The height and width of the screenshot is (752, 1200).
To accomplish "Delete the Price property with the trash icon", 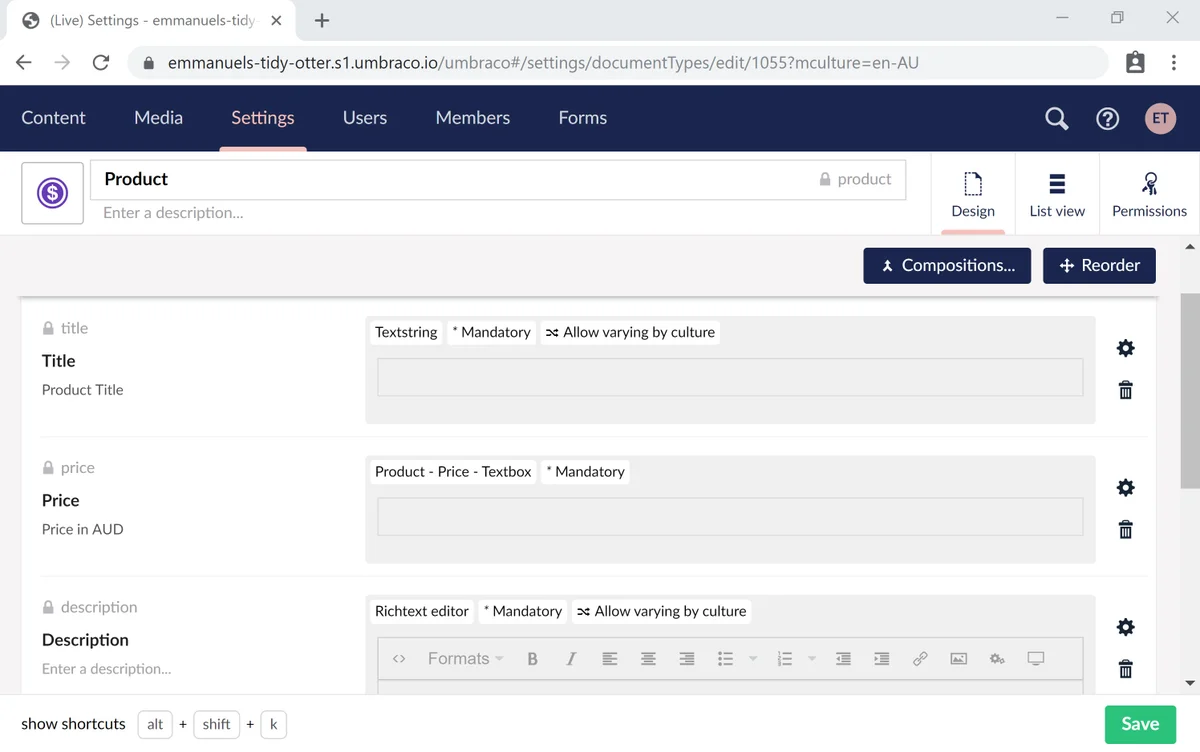I will click(x=1125, y=529).
